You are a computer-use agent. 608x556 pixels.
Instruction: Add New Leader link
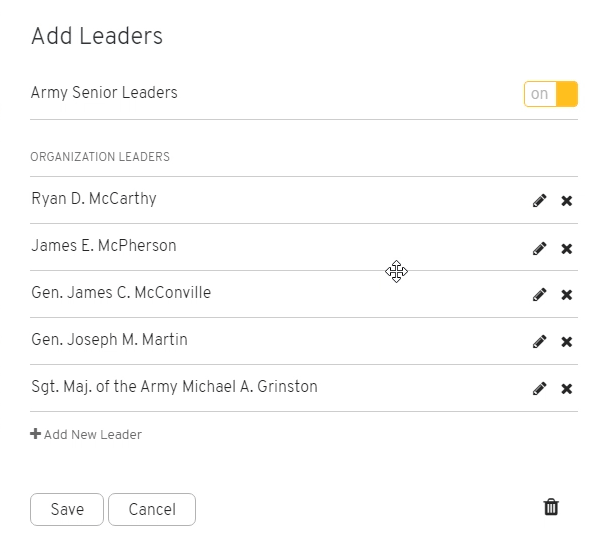click(x=86, y=434)
